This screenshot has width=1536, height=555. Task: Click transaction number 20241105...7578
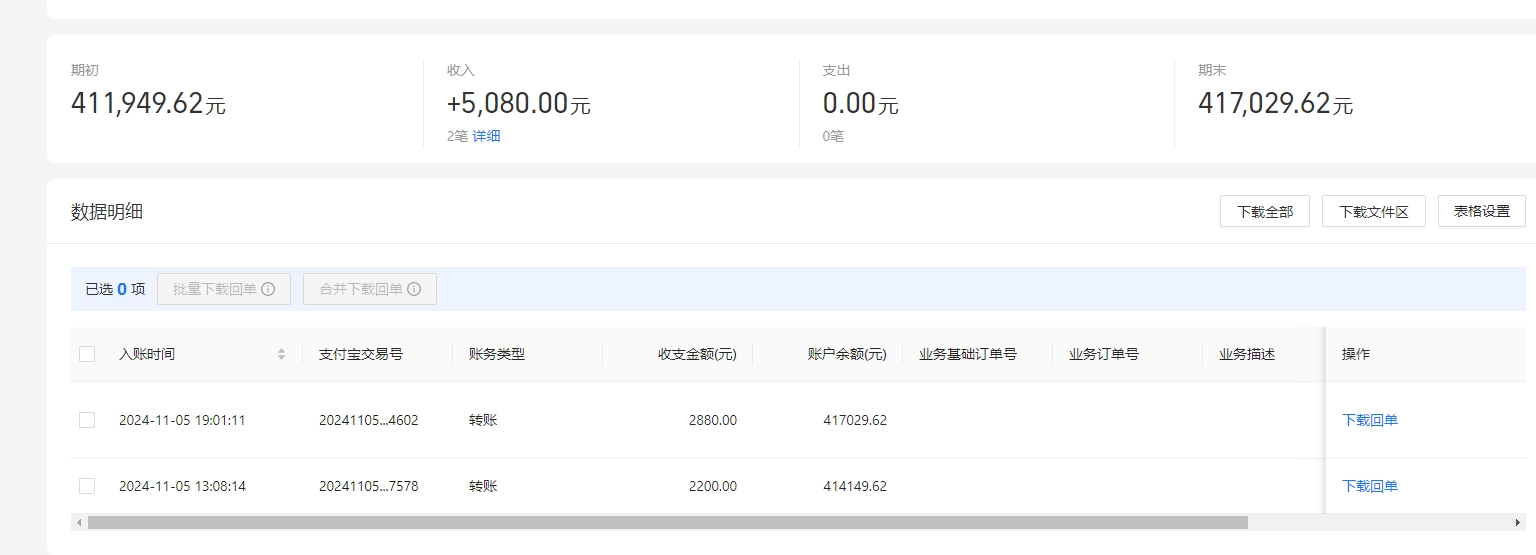368,486
